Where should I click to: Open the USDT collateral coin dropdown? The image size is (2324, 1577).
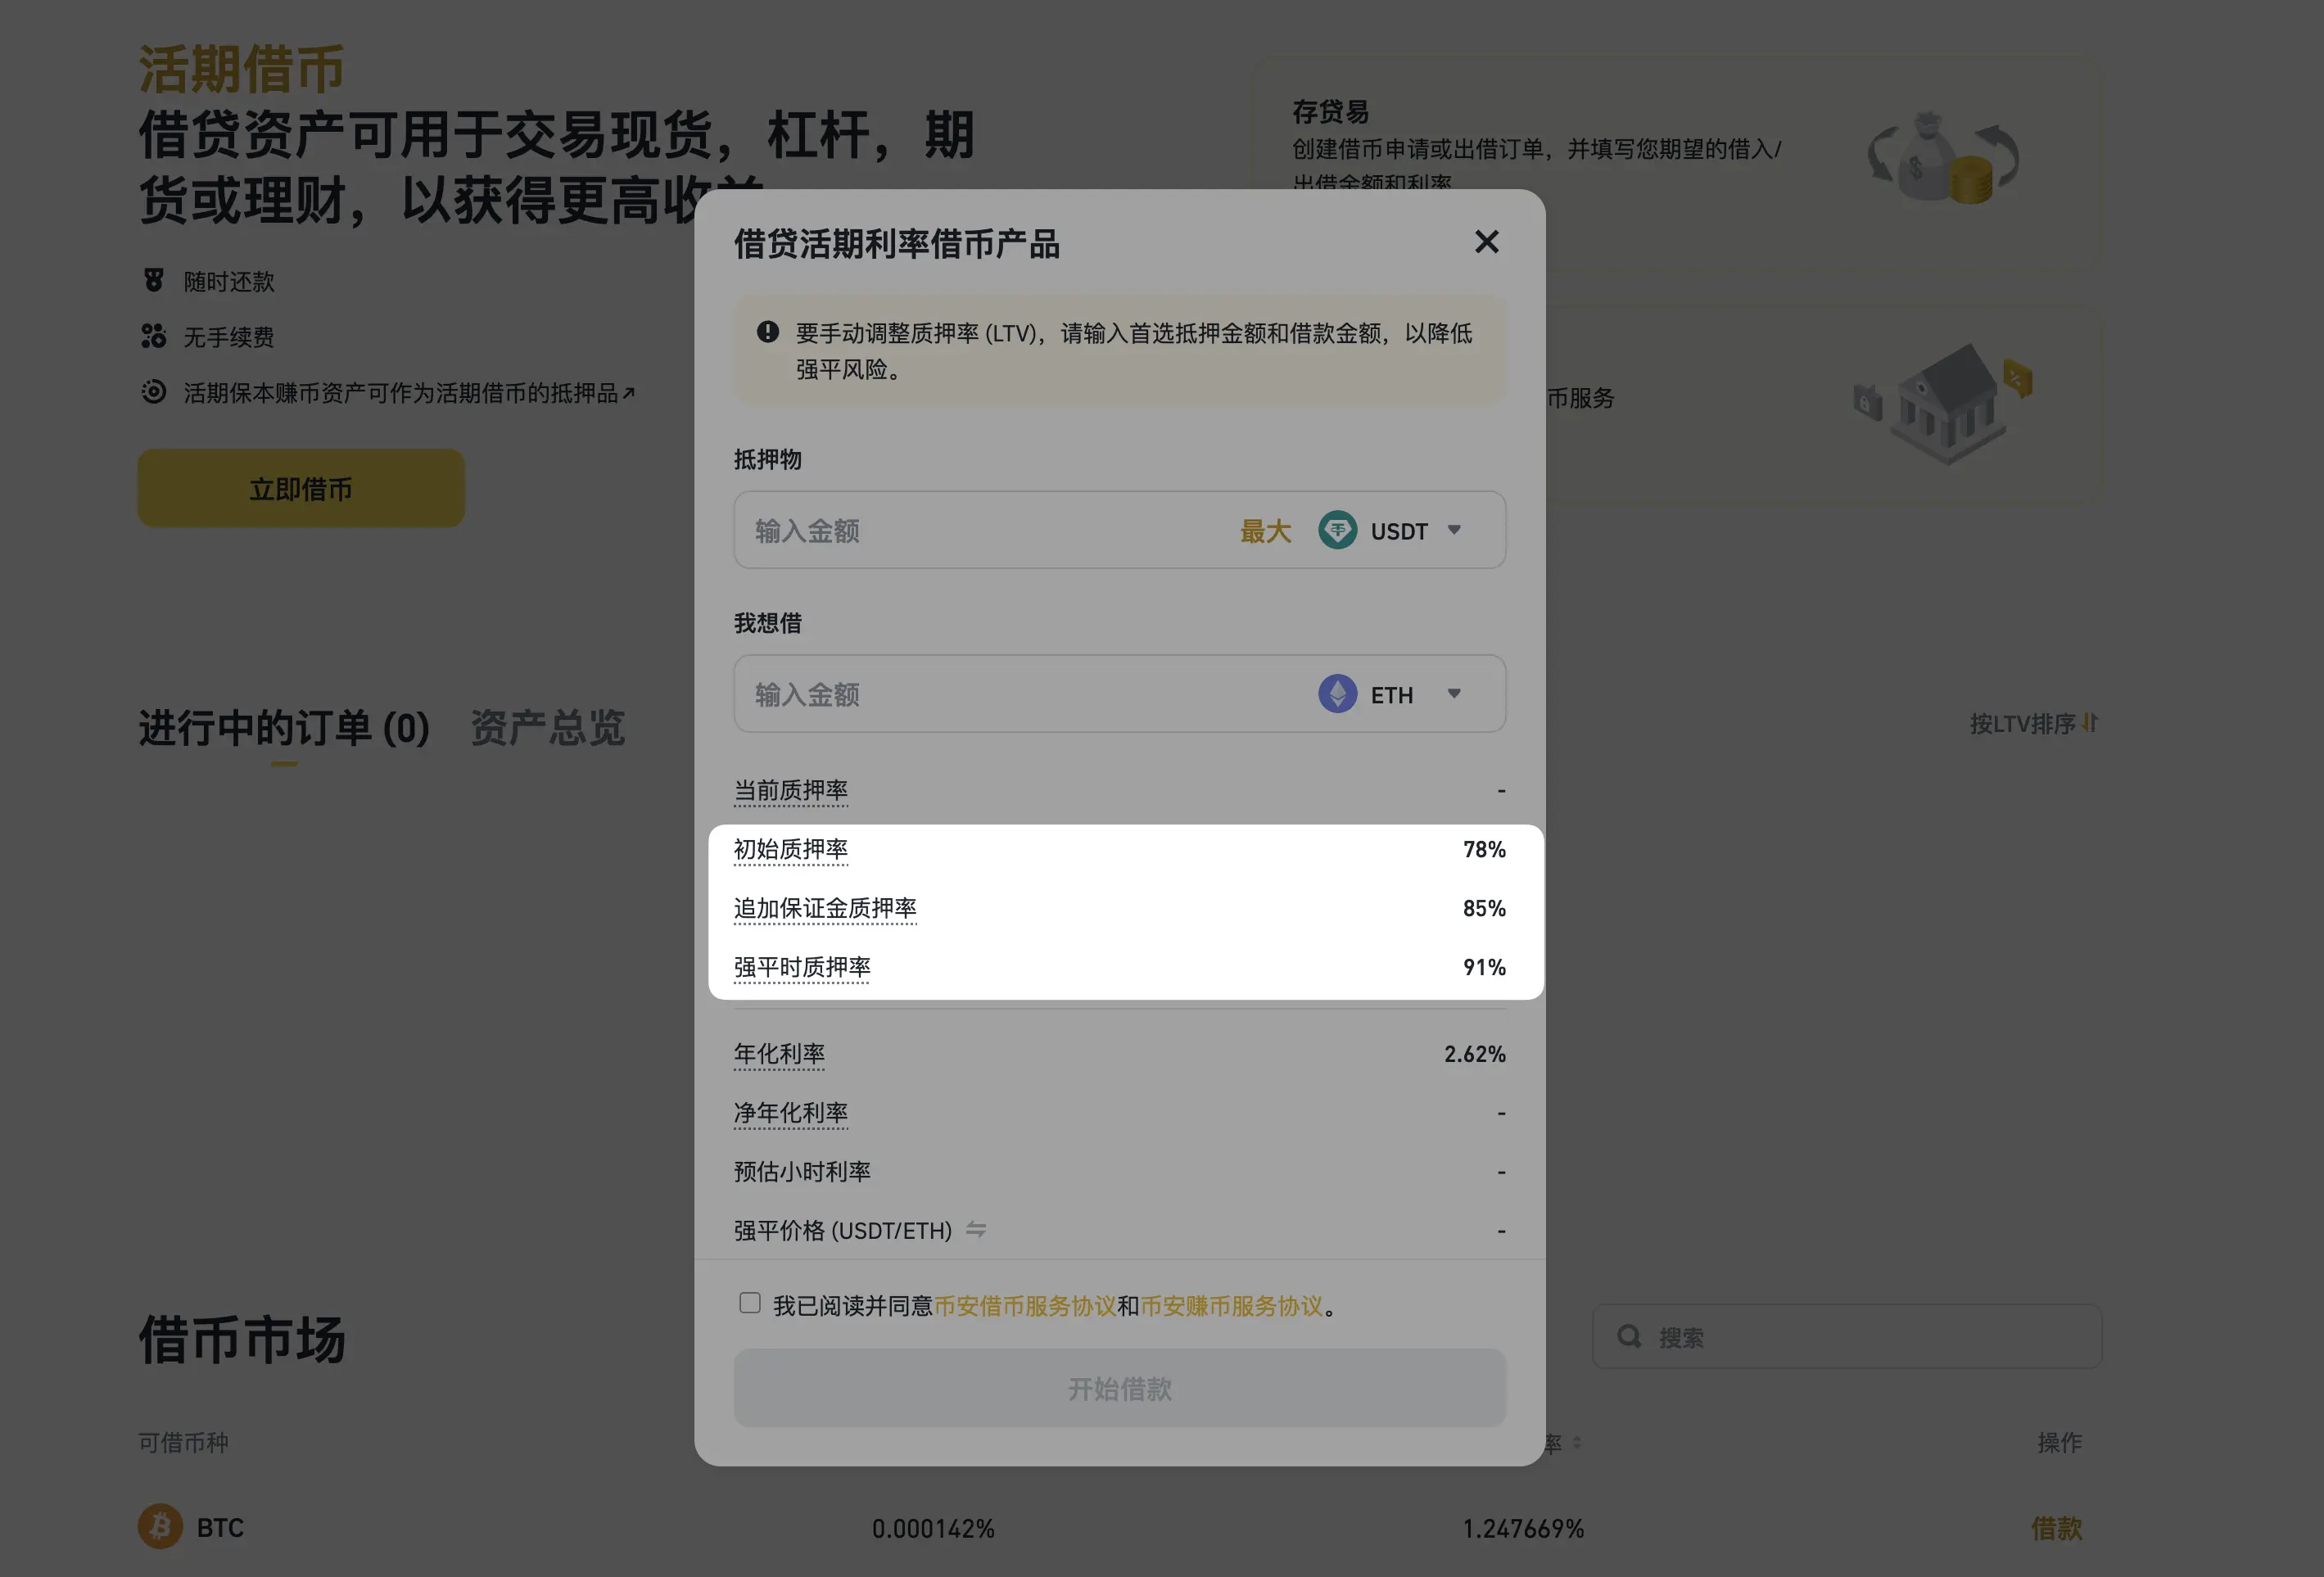(1454, 530)
